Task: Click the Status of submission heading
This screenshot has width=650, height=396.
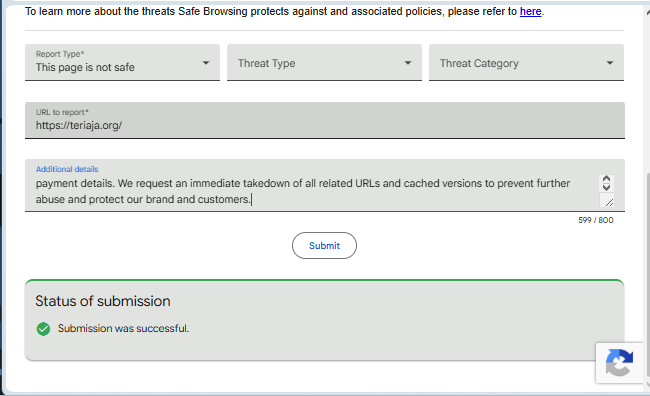Action: [103, 301]
